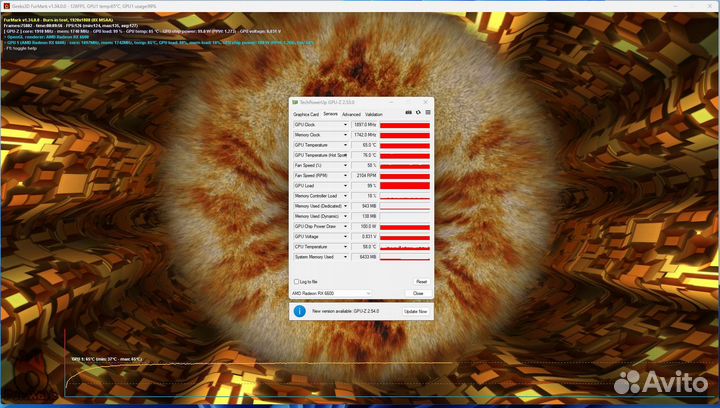The width and height of the screenshot is (720, 408).
Task: Open the Memory Clock sensor dropdown
Action: pos(345,135)
